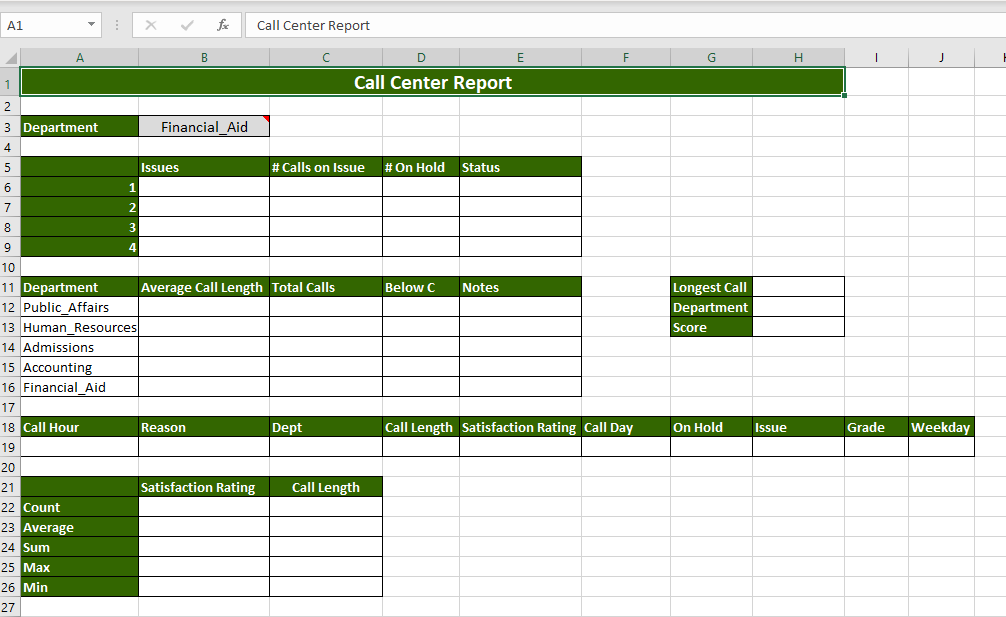Image resolution: width=1006 pixels, height=617 pixels.
Task: Click the Call Center Report title cell
Action: coord(432,82)
